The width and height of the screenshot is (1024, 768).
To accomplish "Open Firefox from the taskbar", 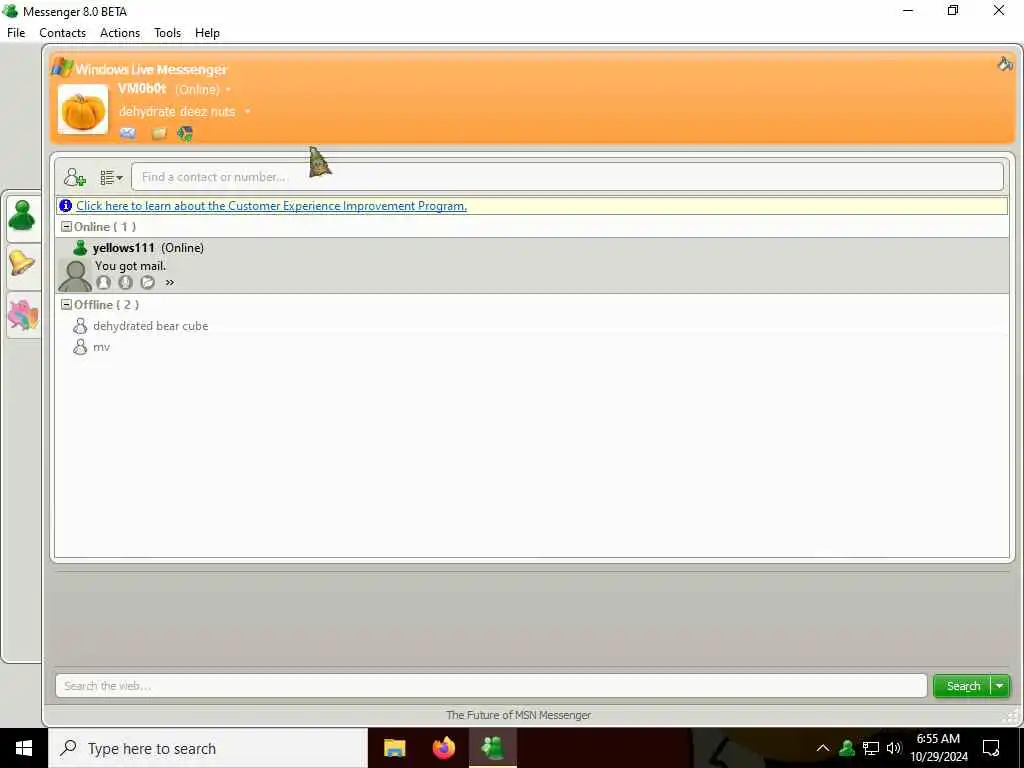I will click(x=444, y=748).
